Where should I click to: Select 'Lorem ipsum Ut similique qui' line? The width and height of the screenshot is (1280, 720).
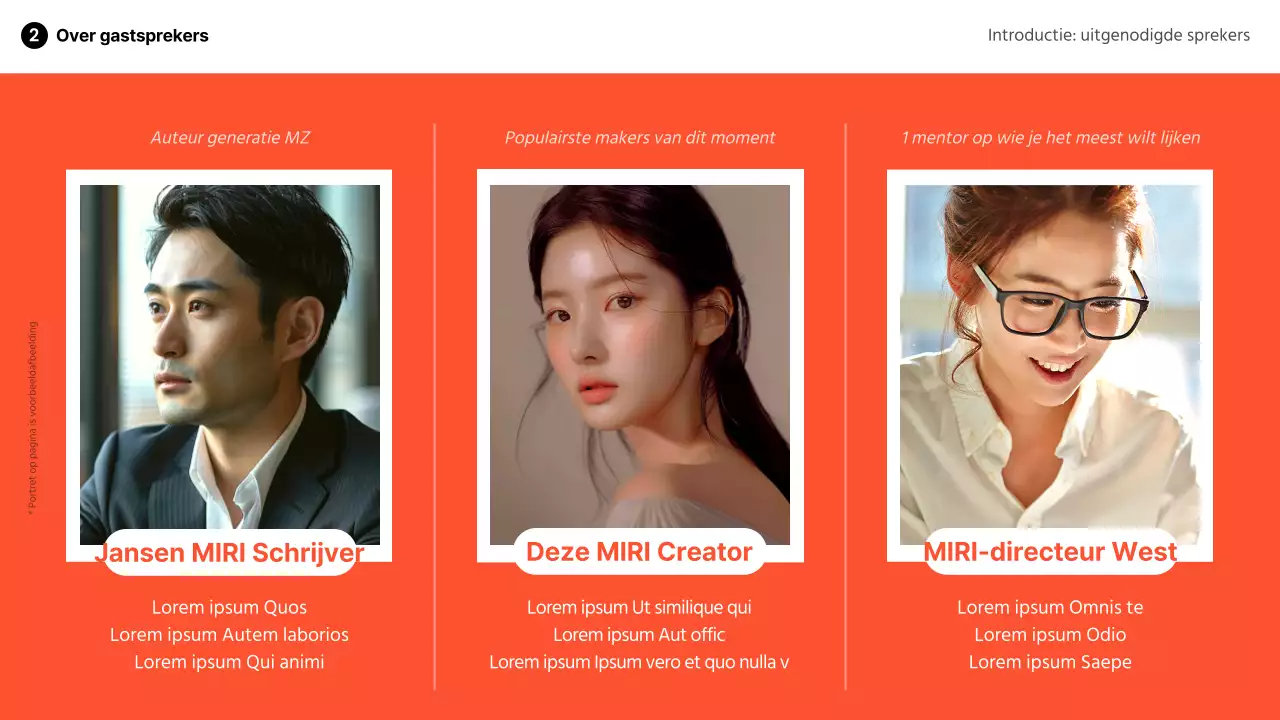[x=639, y=608]
